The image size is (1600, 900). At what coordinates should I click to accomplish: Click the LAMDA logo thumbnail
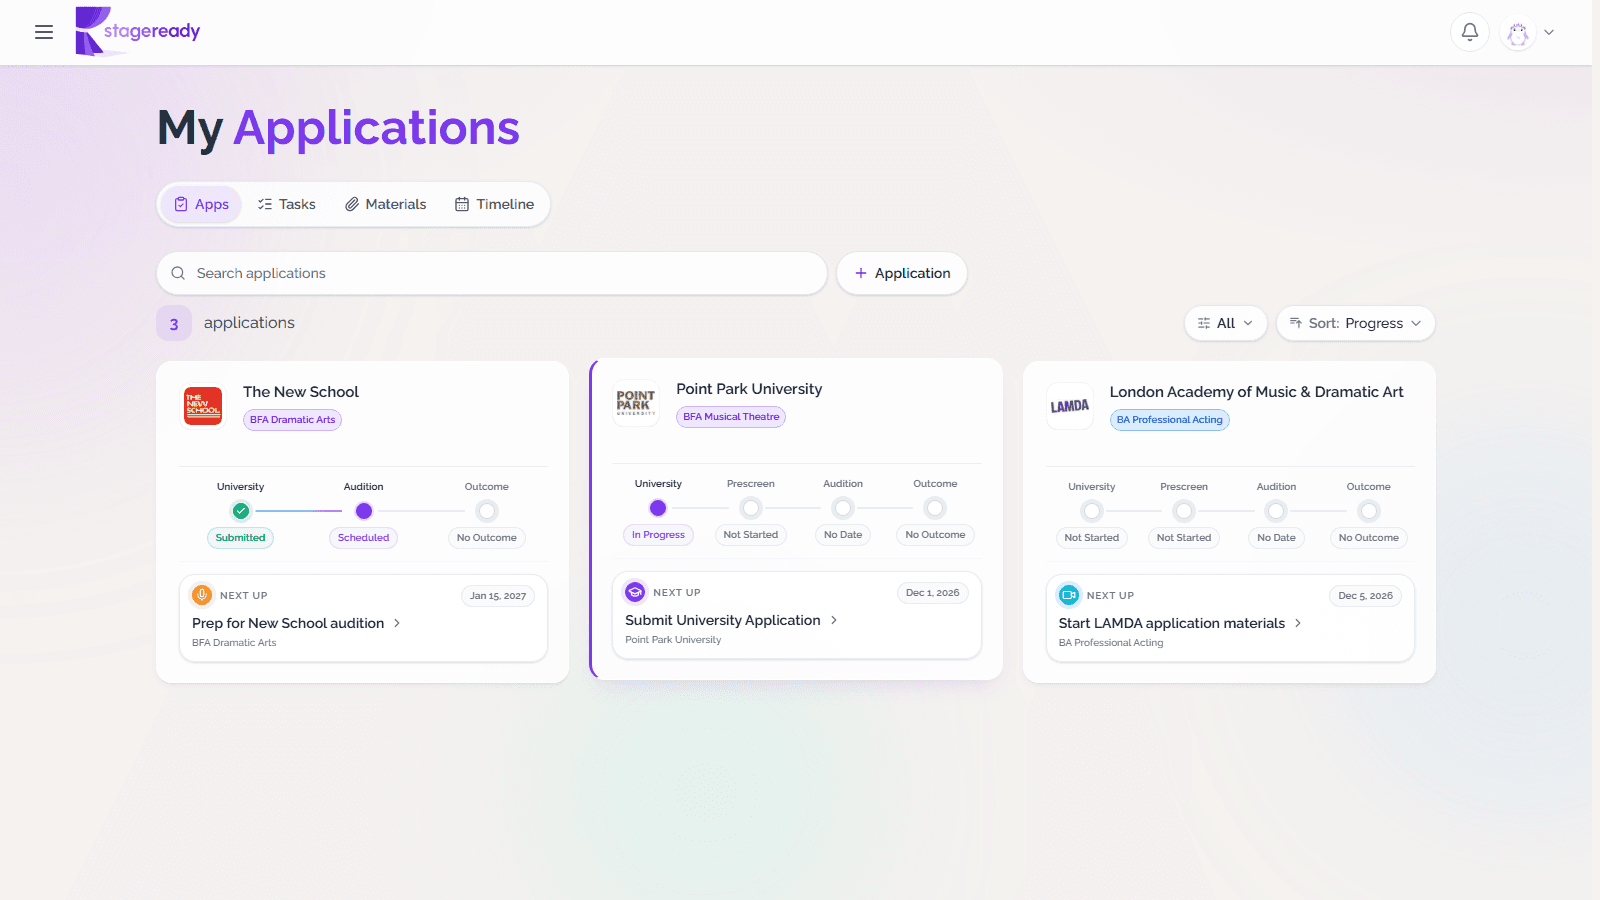[x=1070, y=406]
